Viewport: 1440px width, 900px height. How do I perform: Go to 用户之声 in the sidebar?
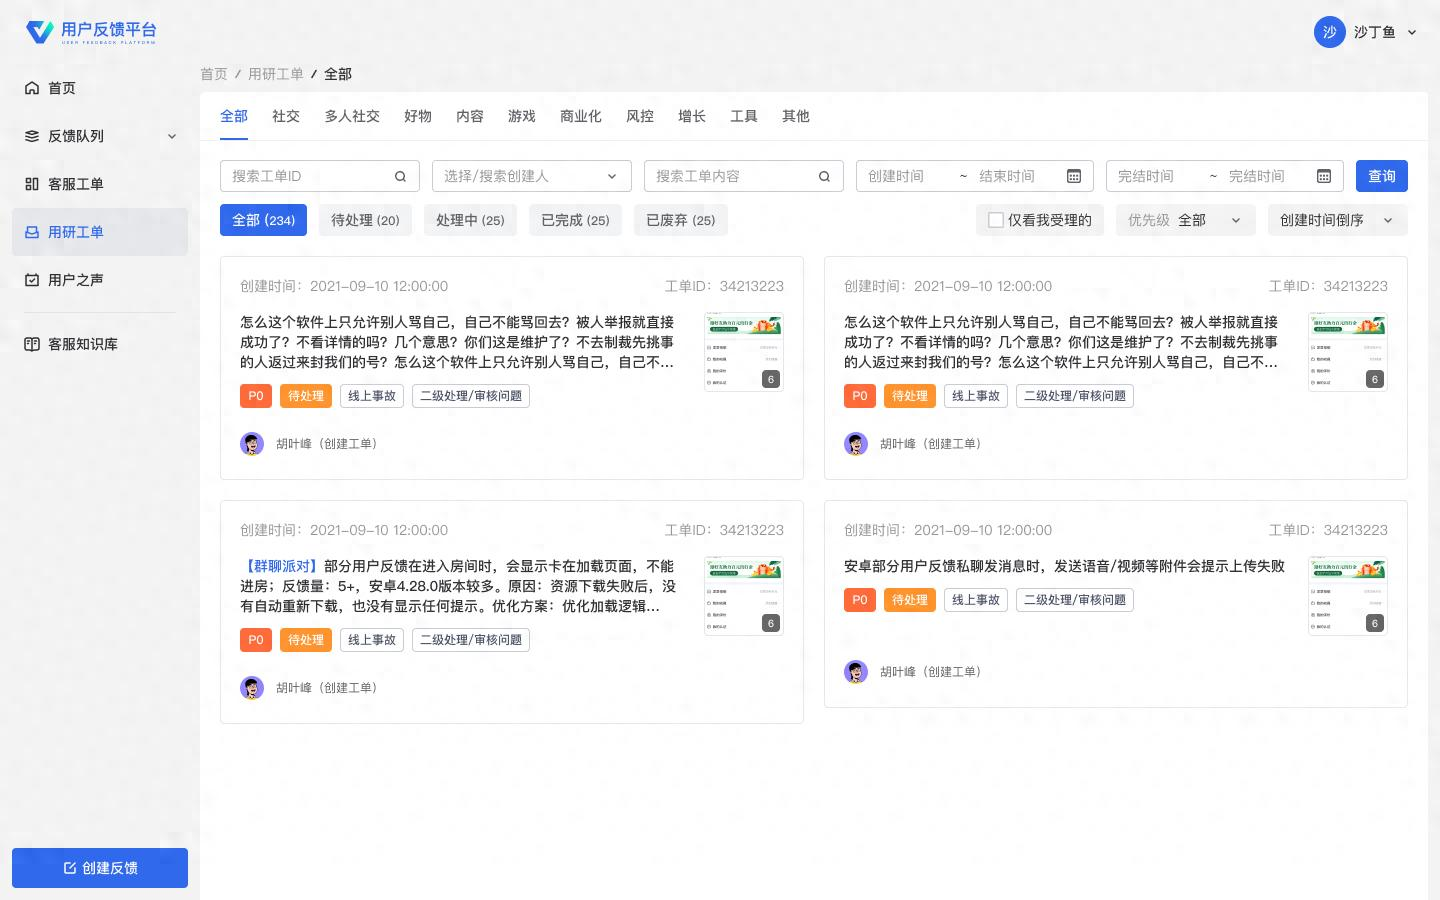pos(100,280)
